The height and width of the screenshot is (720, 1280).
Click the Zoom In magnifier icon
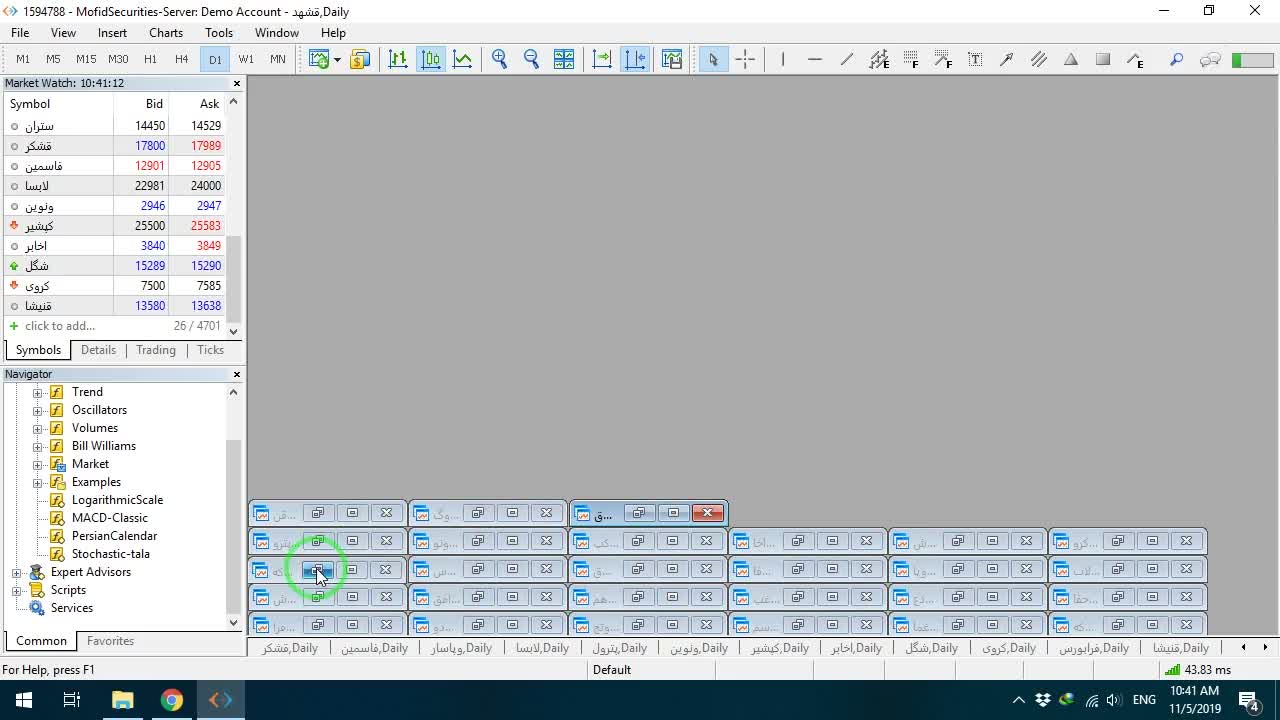[x=500, y=59]
